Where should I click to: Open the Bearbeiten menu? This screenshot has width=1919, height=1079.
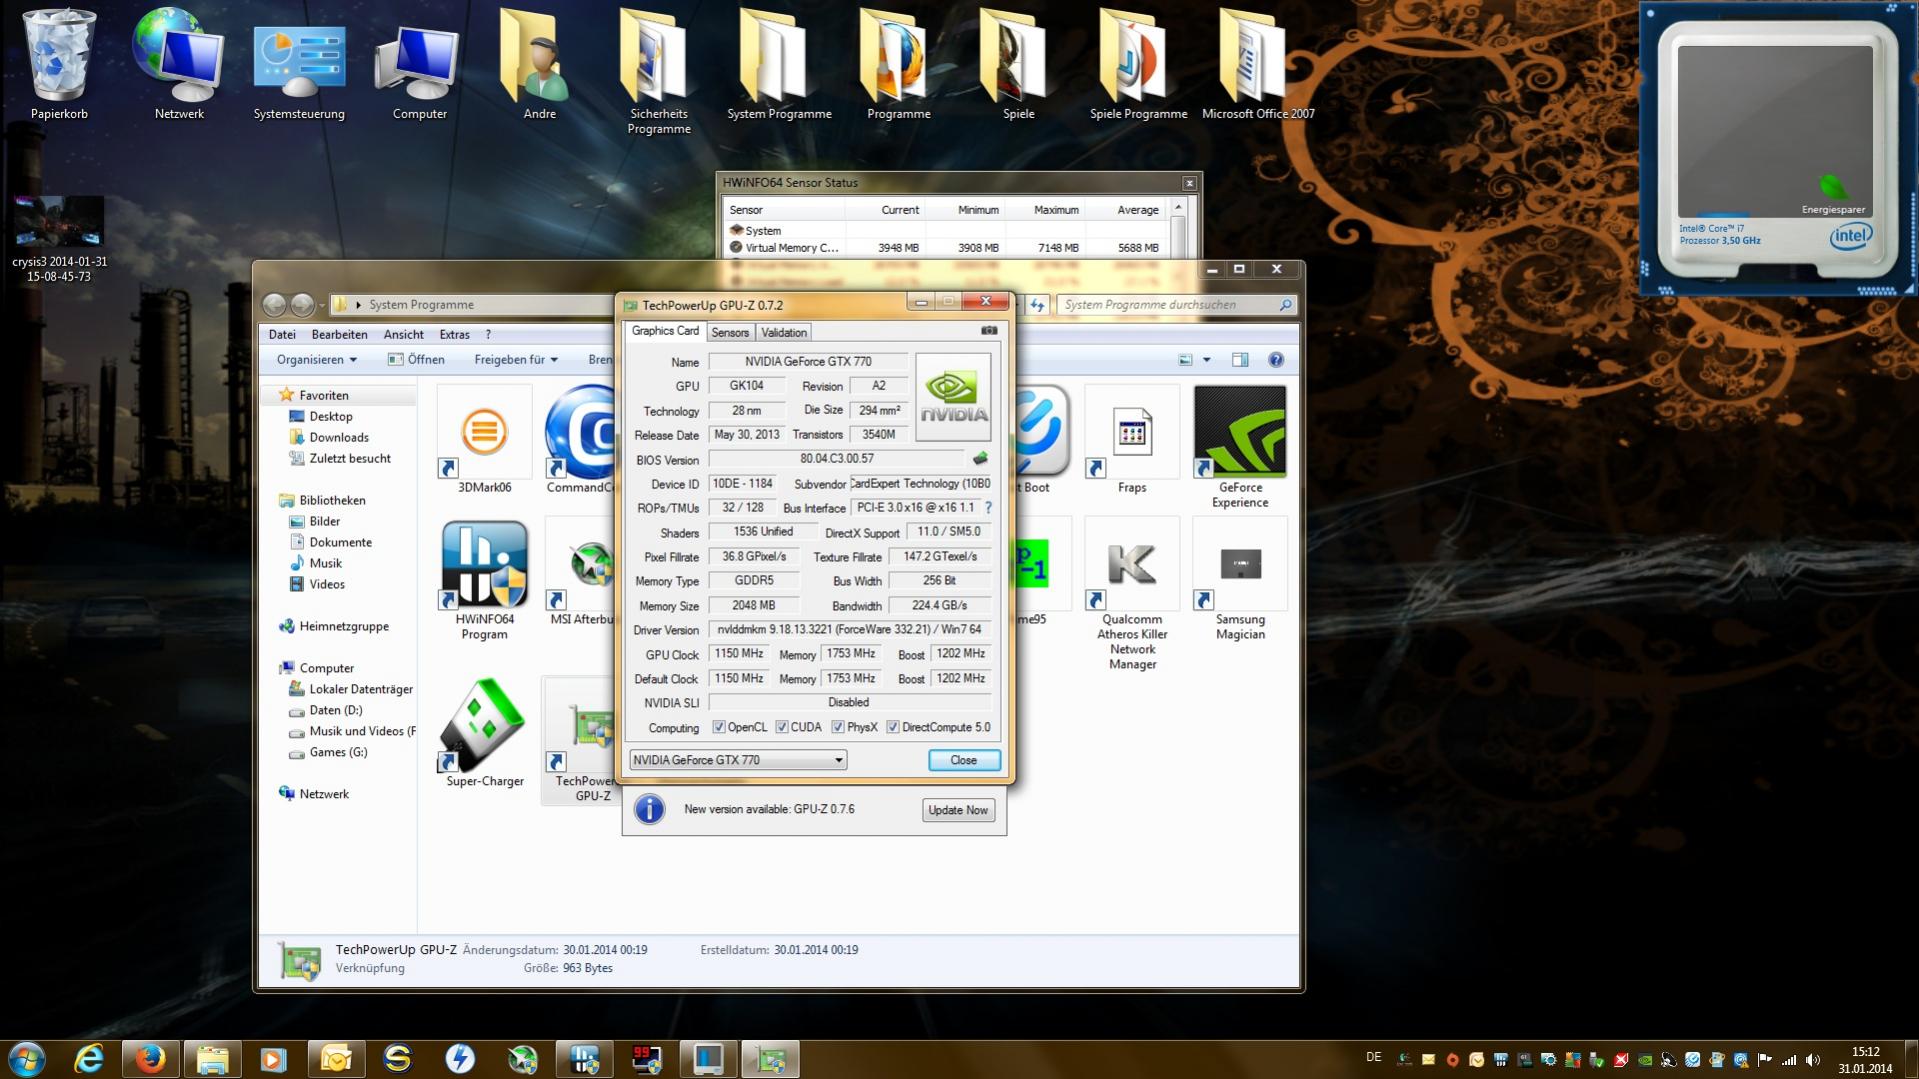click(339, 334)
